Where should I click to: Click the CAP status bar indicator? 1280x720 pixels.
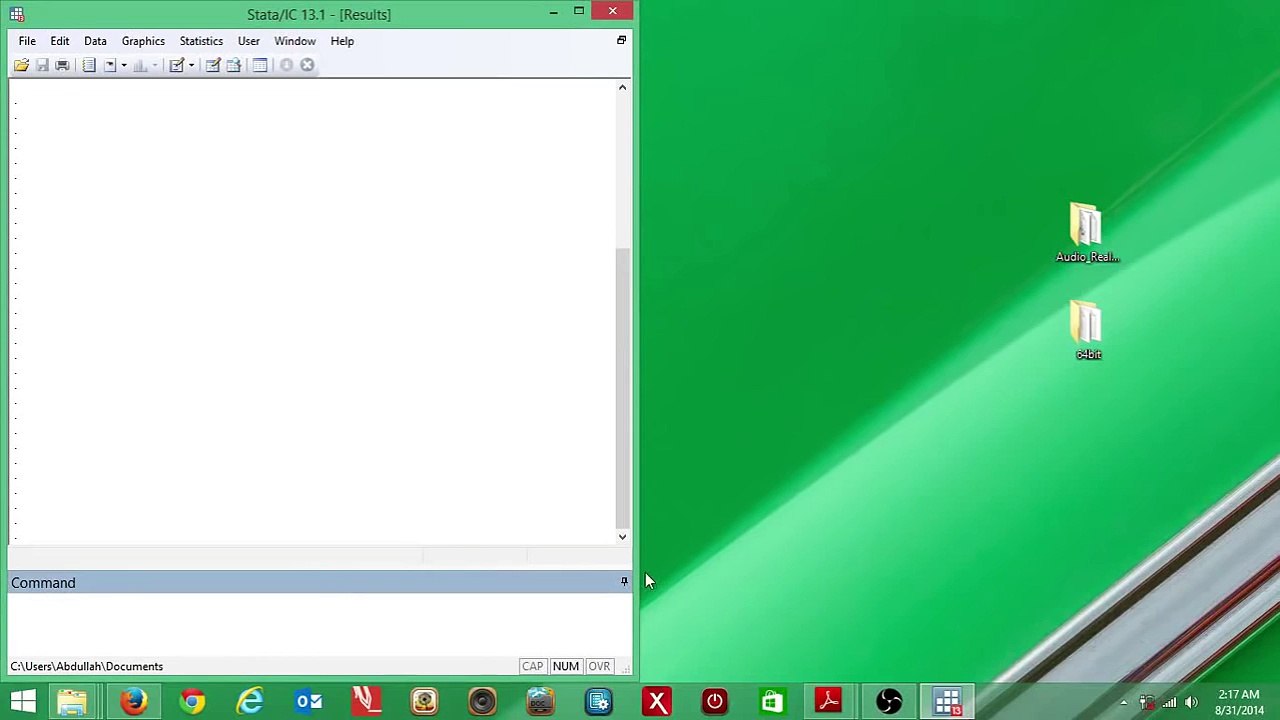(x=532, y=666)
